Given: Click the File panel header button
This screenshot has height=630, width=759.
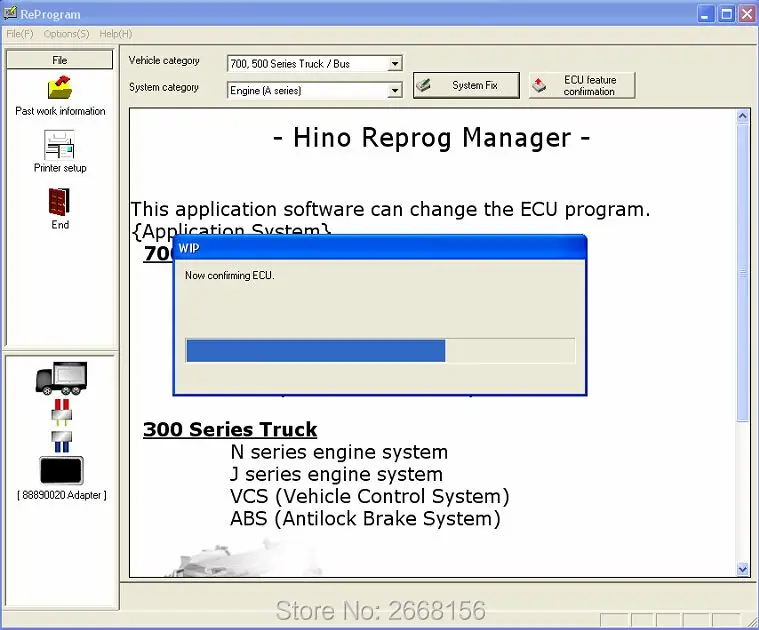Looking at the screenshot, I should point(60,60).
